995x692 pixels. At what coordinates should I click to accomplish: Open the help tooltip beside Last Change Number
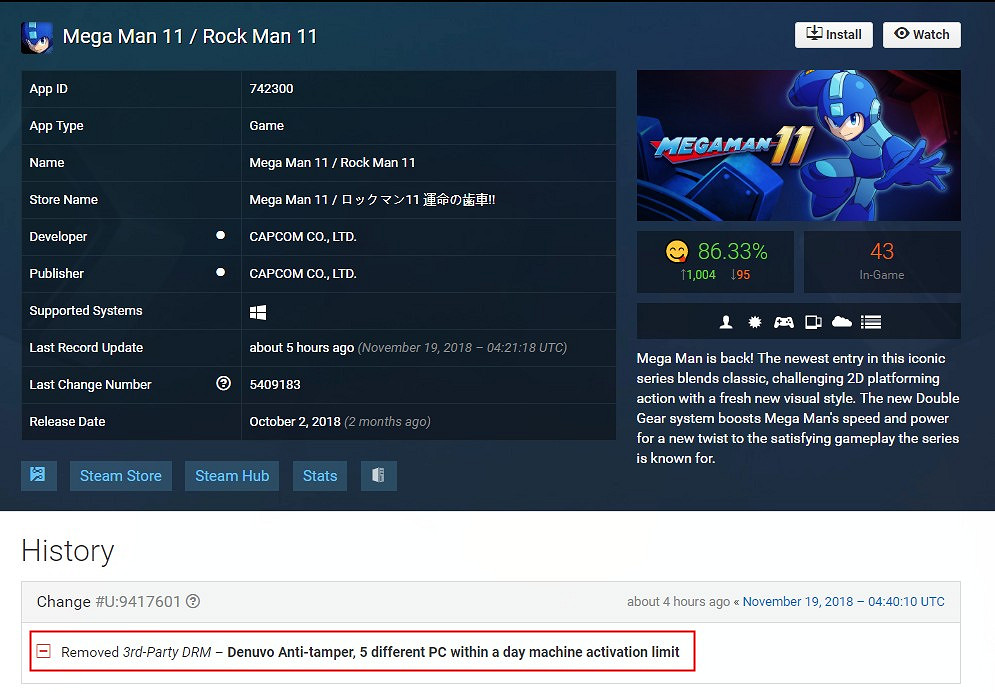click(222, 384)
